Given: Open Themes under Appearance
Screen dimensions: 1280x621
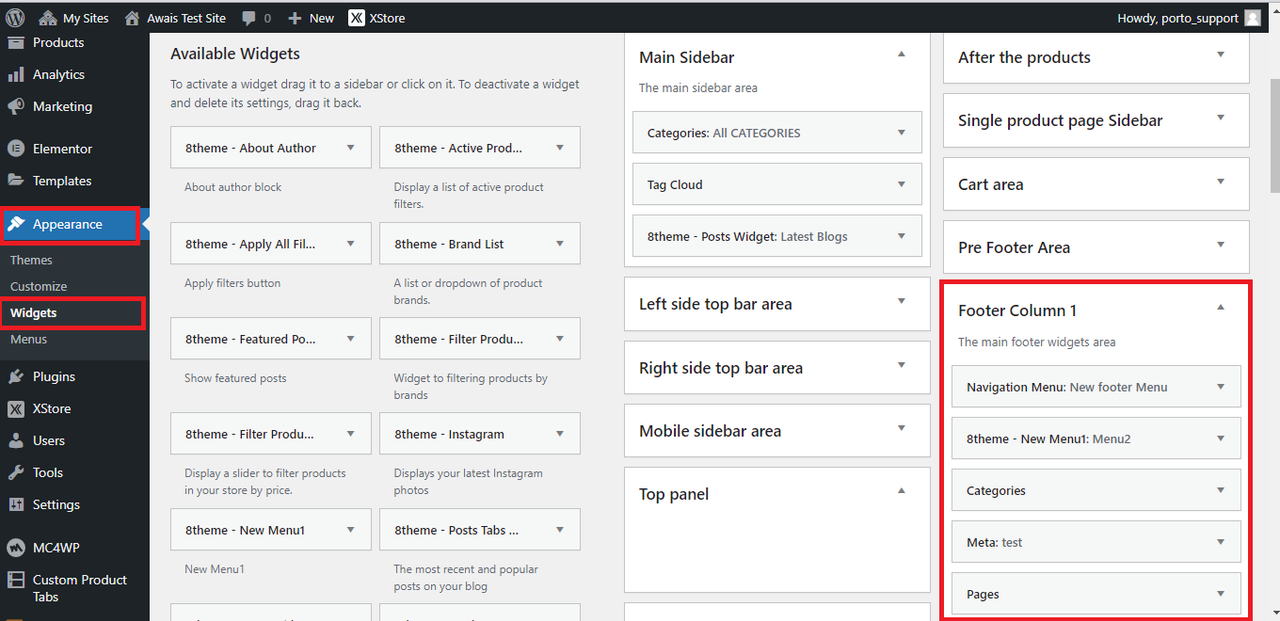Looking at the screenshot, I should click(x=31, y=260).
